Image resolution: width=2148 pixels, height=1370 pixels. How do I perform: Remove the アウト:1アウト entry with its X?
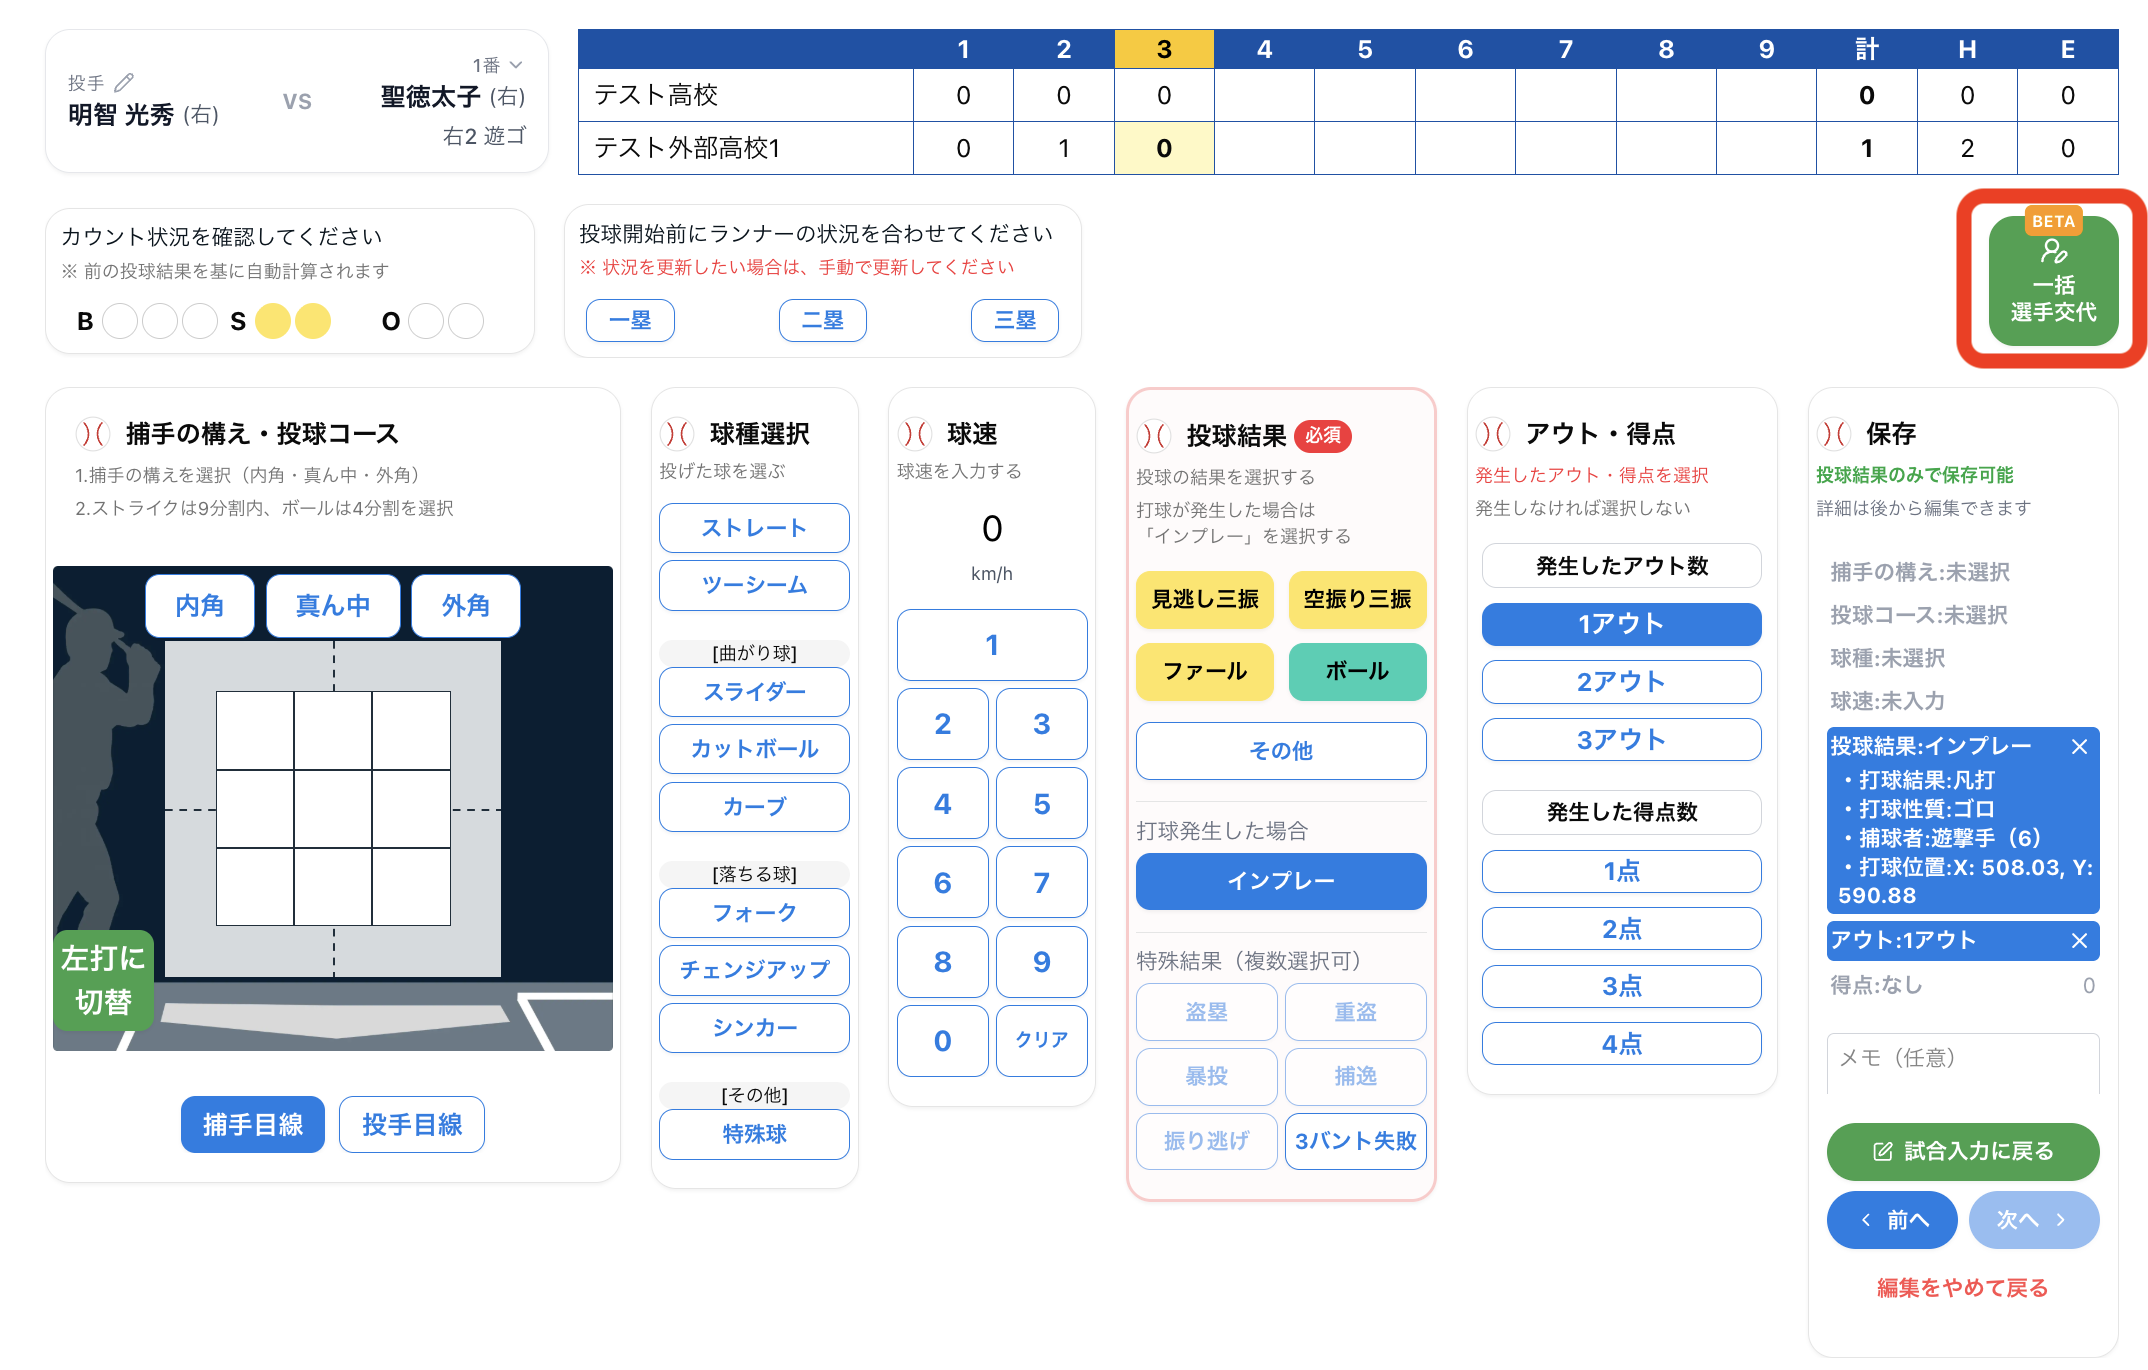[x=2079, y=941]
